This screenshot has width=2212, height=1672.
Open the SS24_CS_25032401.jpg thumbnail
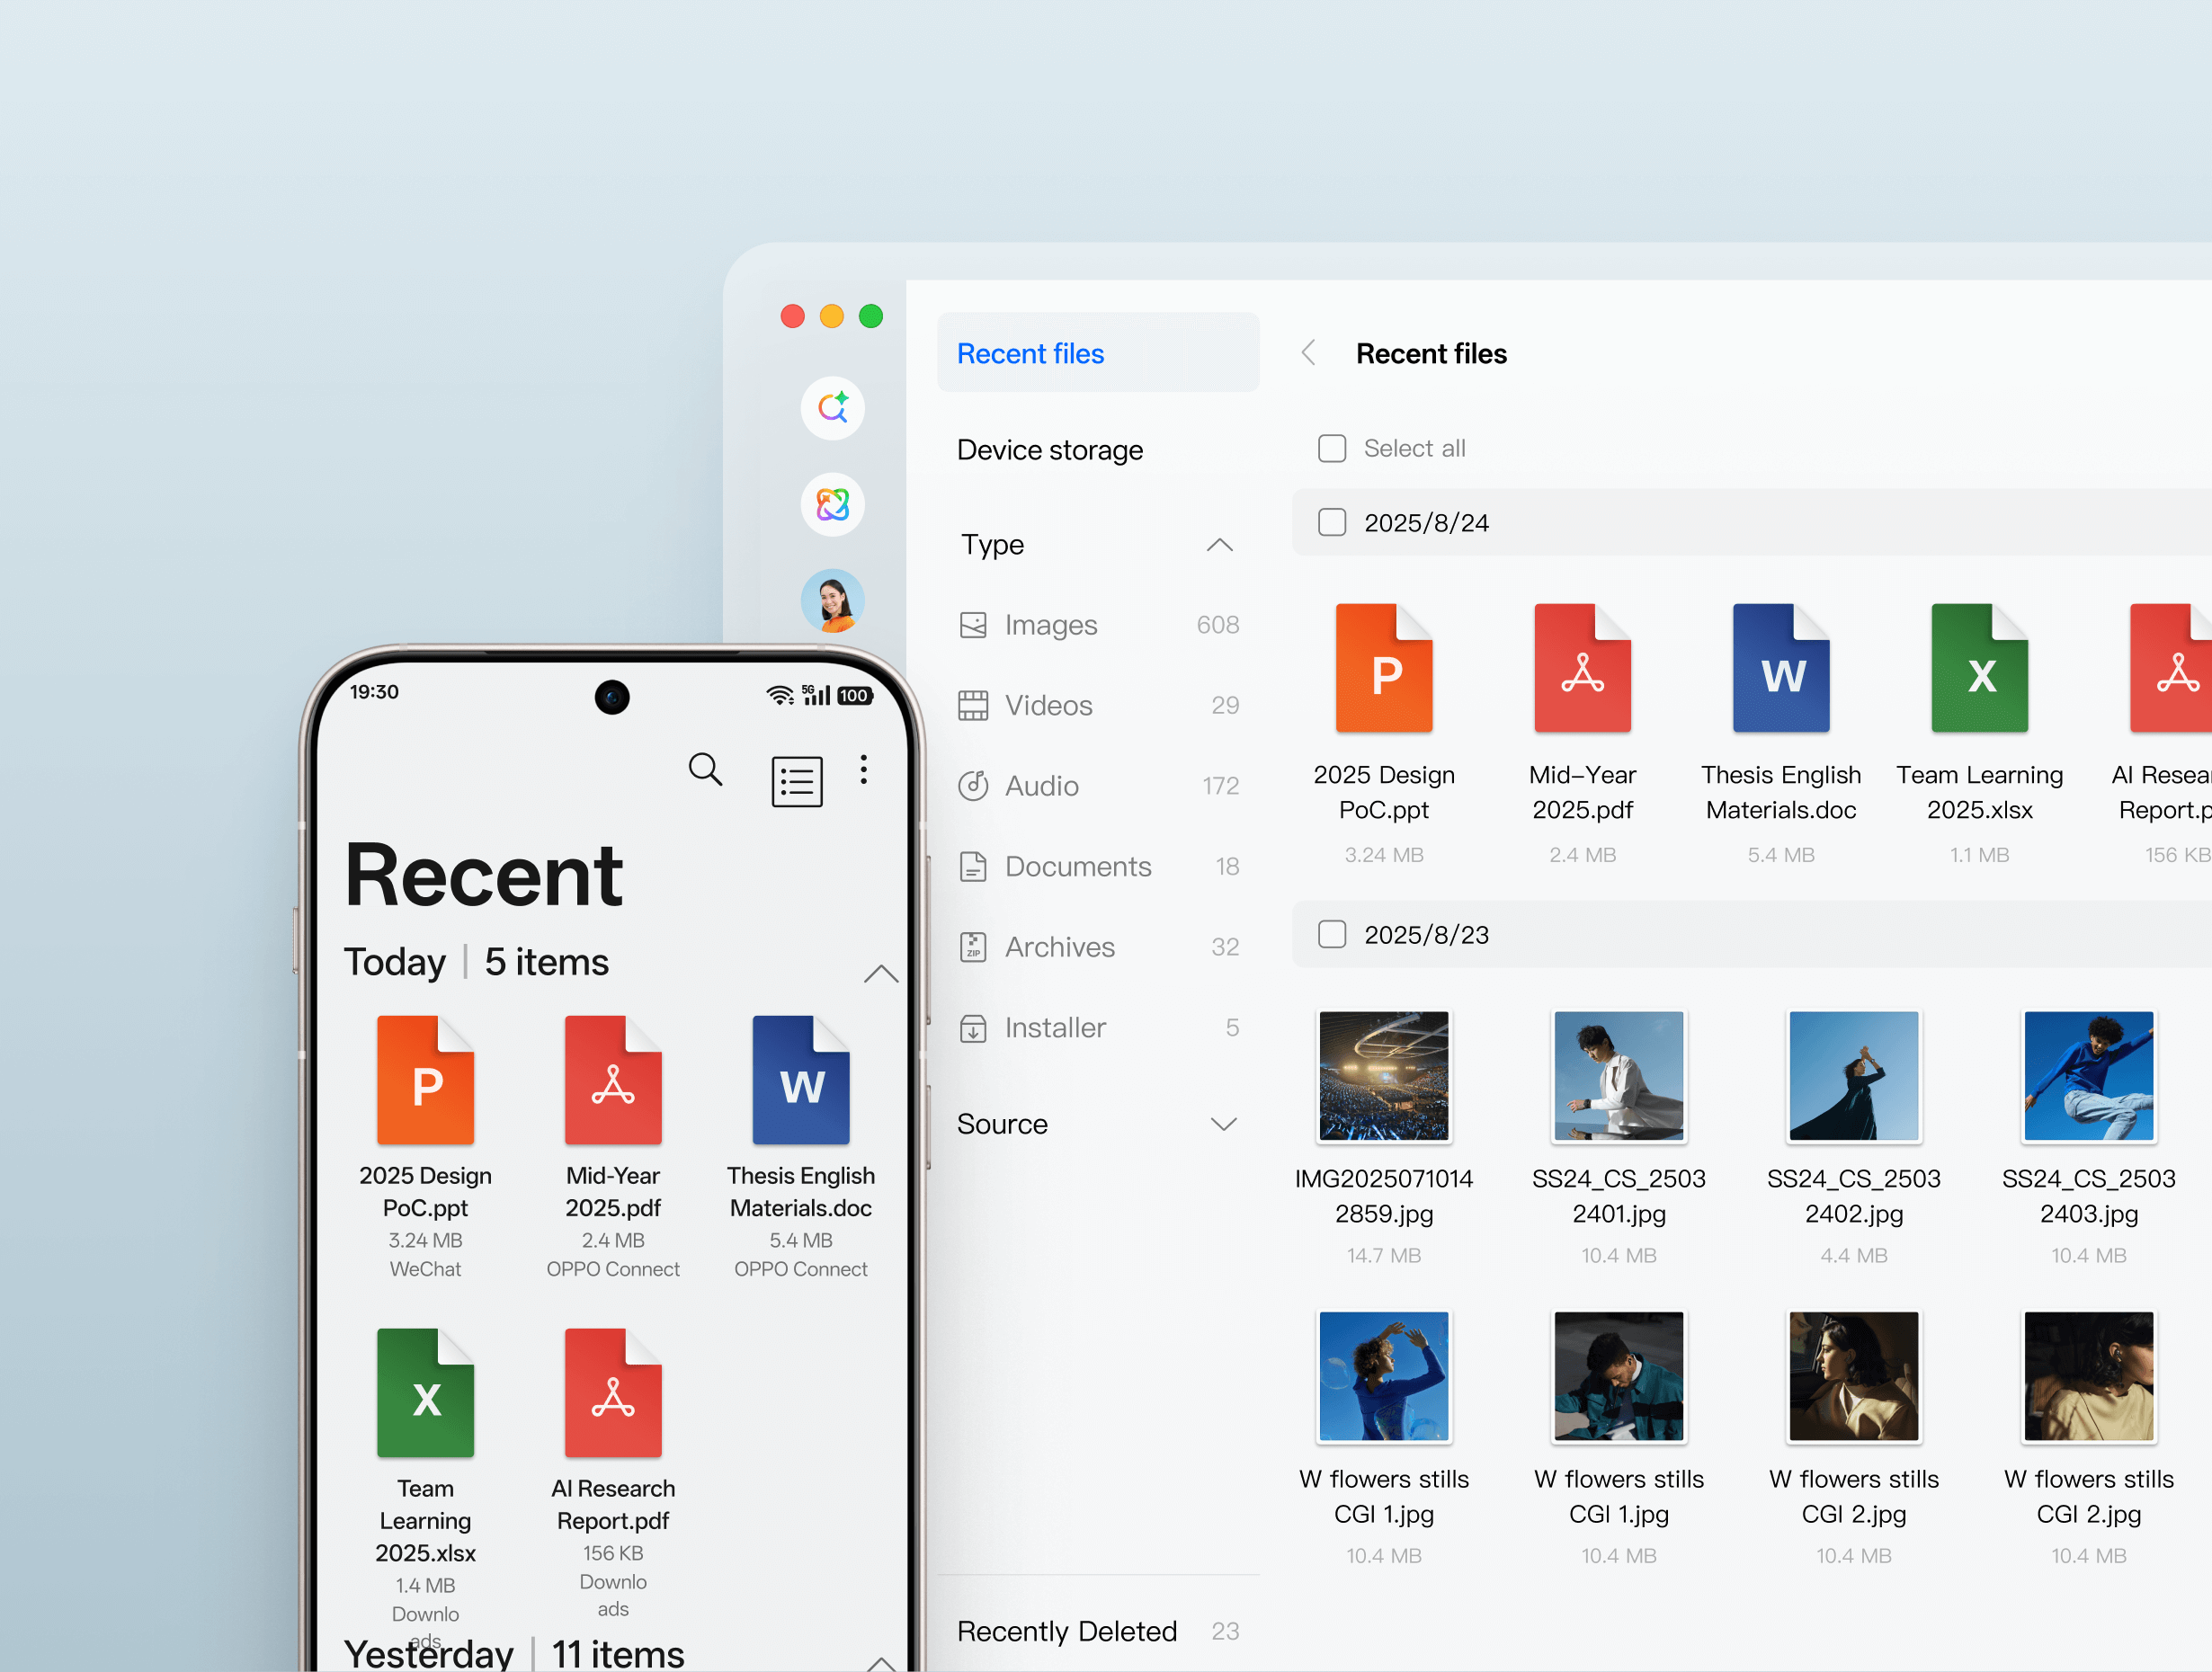pos(1618,1077)
